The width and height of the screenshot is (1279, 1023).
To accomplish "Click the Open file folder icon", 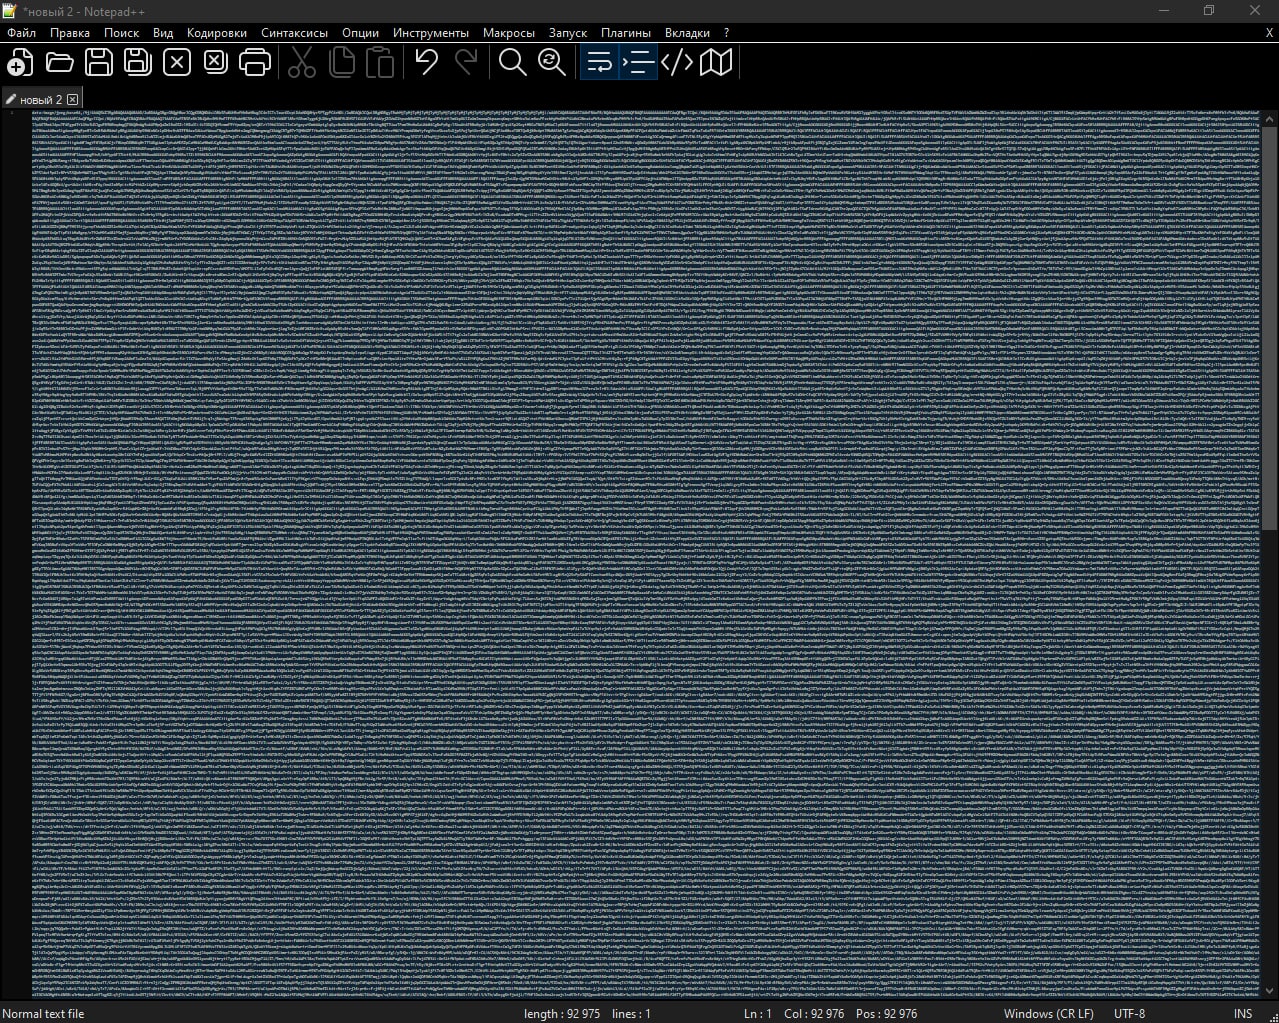I will point(60,63).
